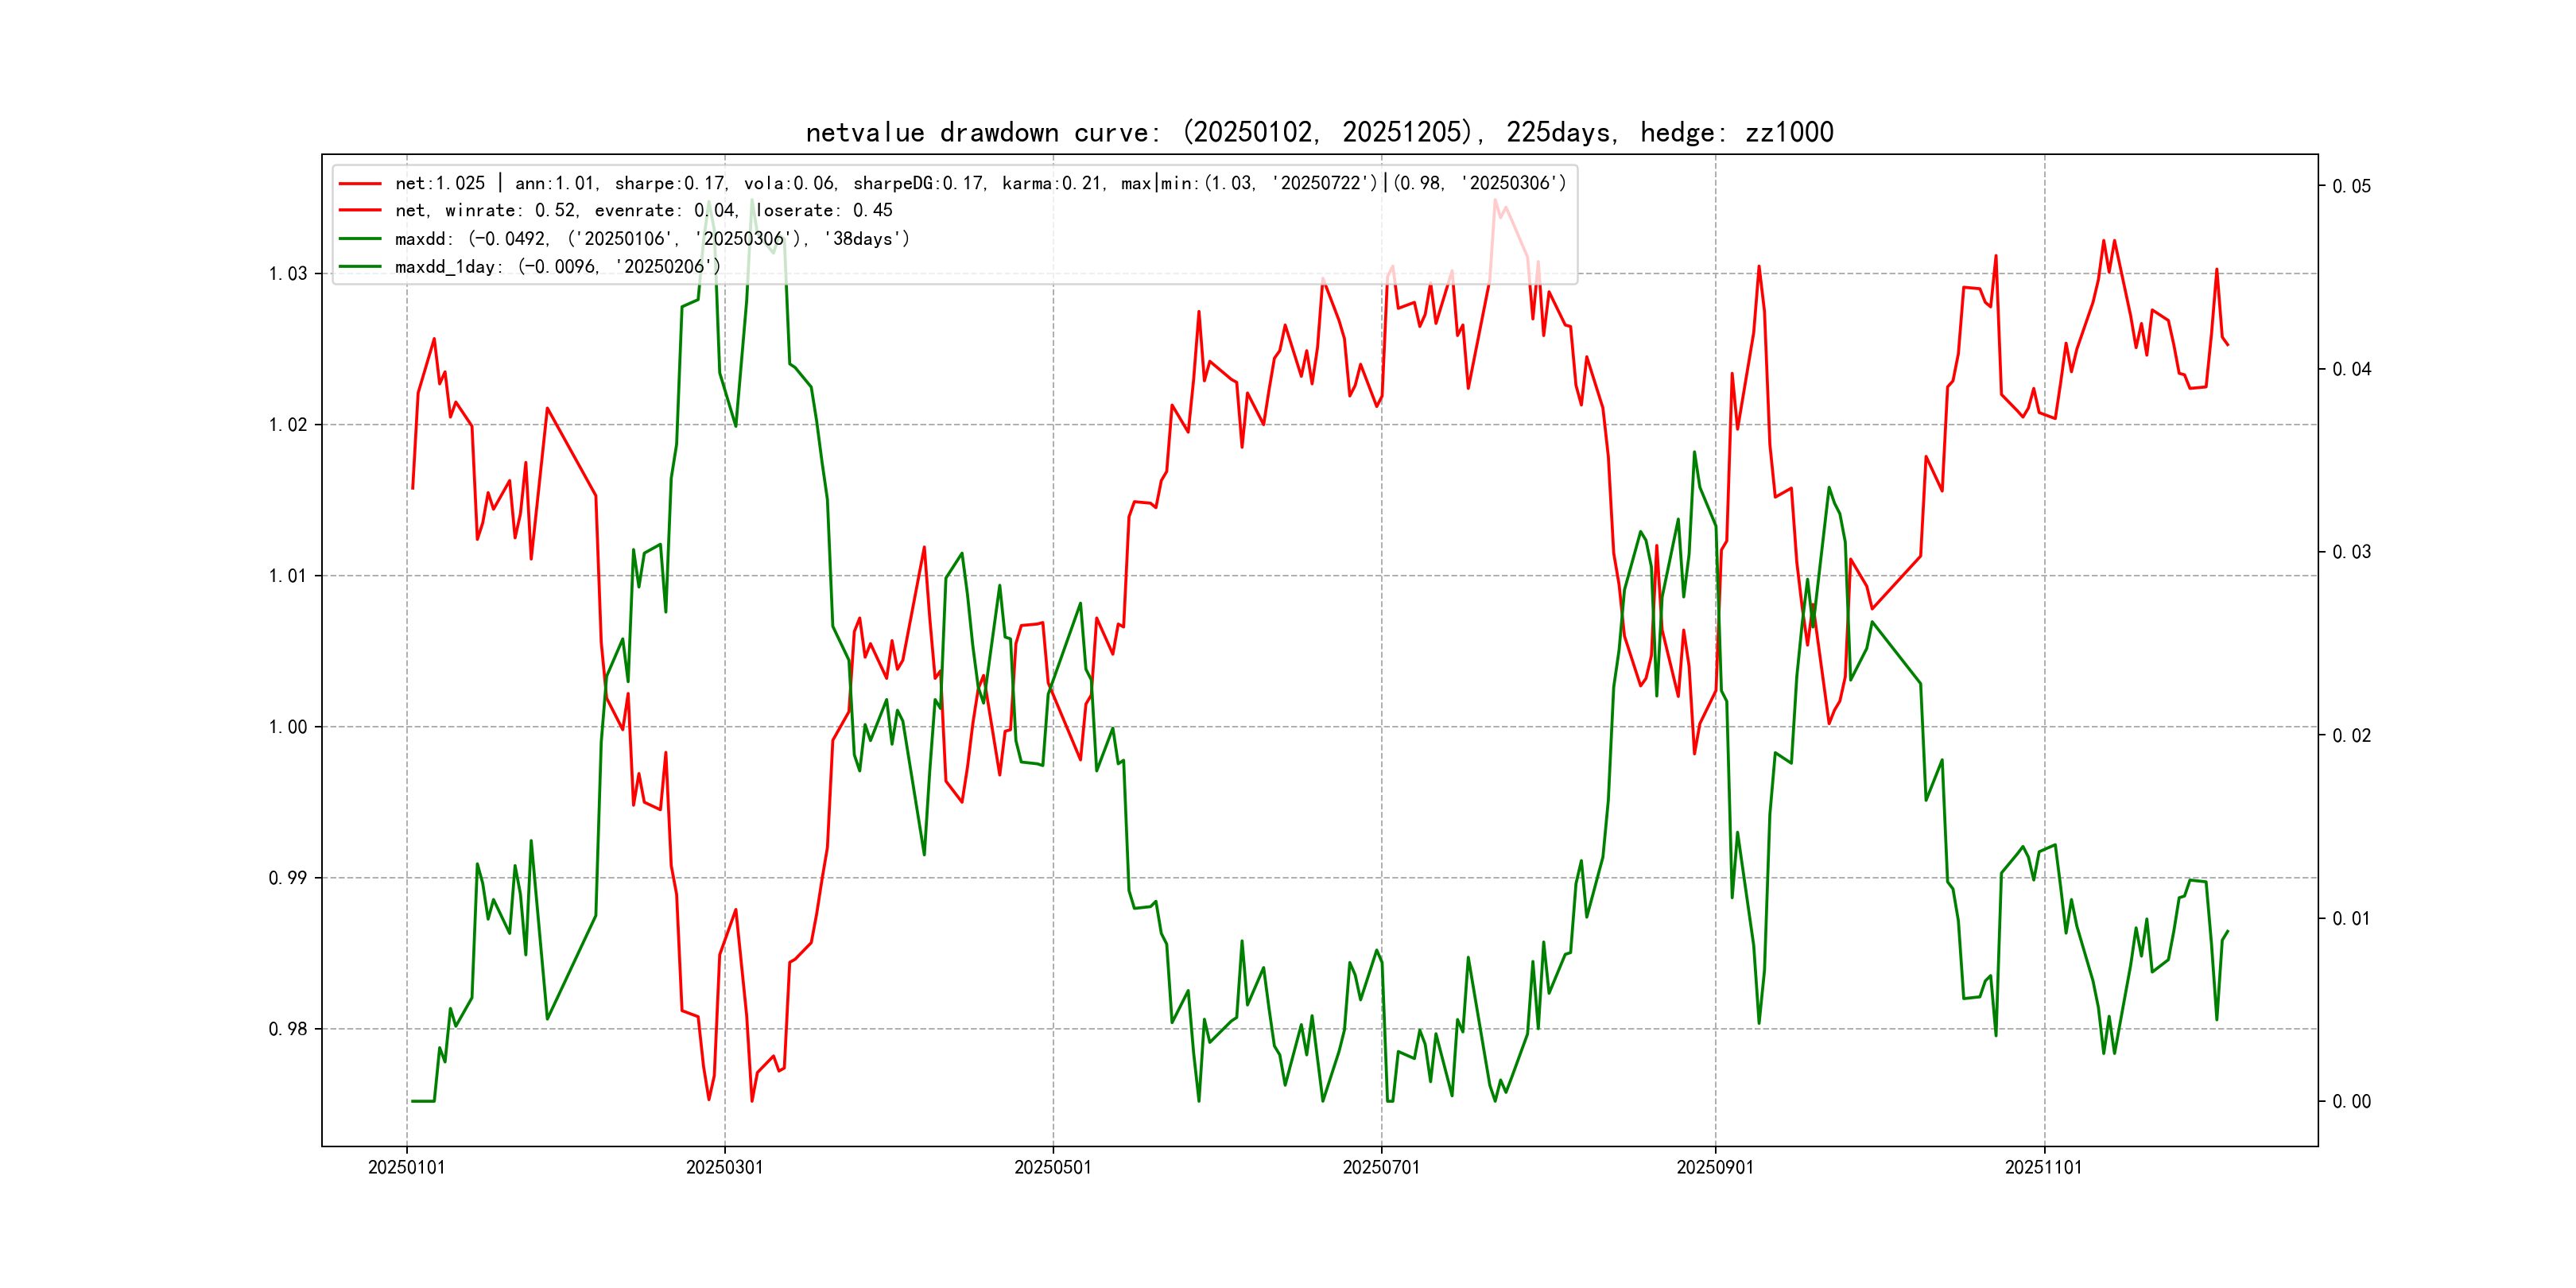Click the 0.98 left axis tick label
Screen dimensions: 2576x1288
click(x=287, y=1029)
